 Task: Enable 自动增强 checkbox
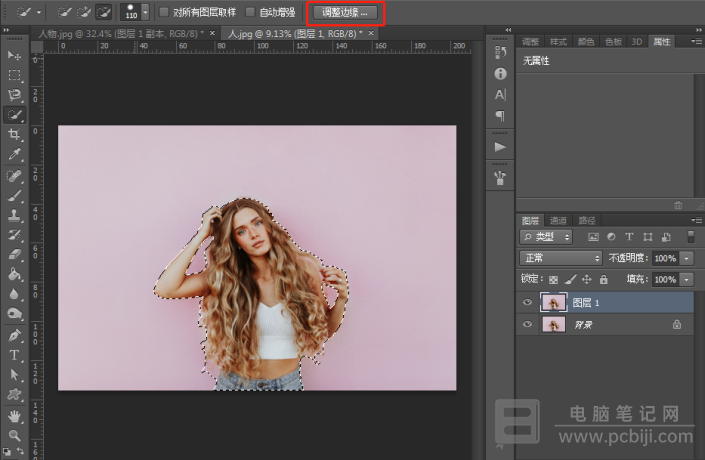250,13
